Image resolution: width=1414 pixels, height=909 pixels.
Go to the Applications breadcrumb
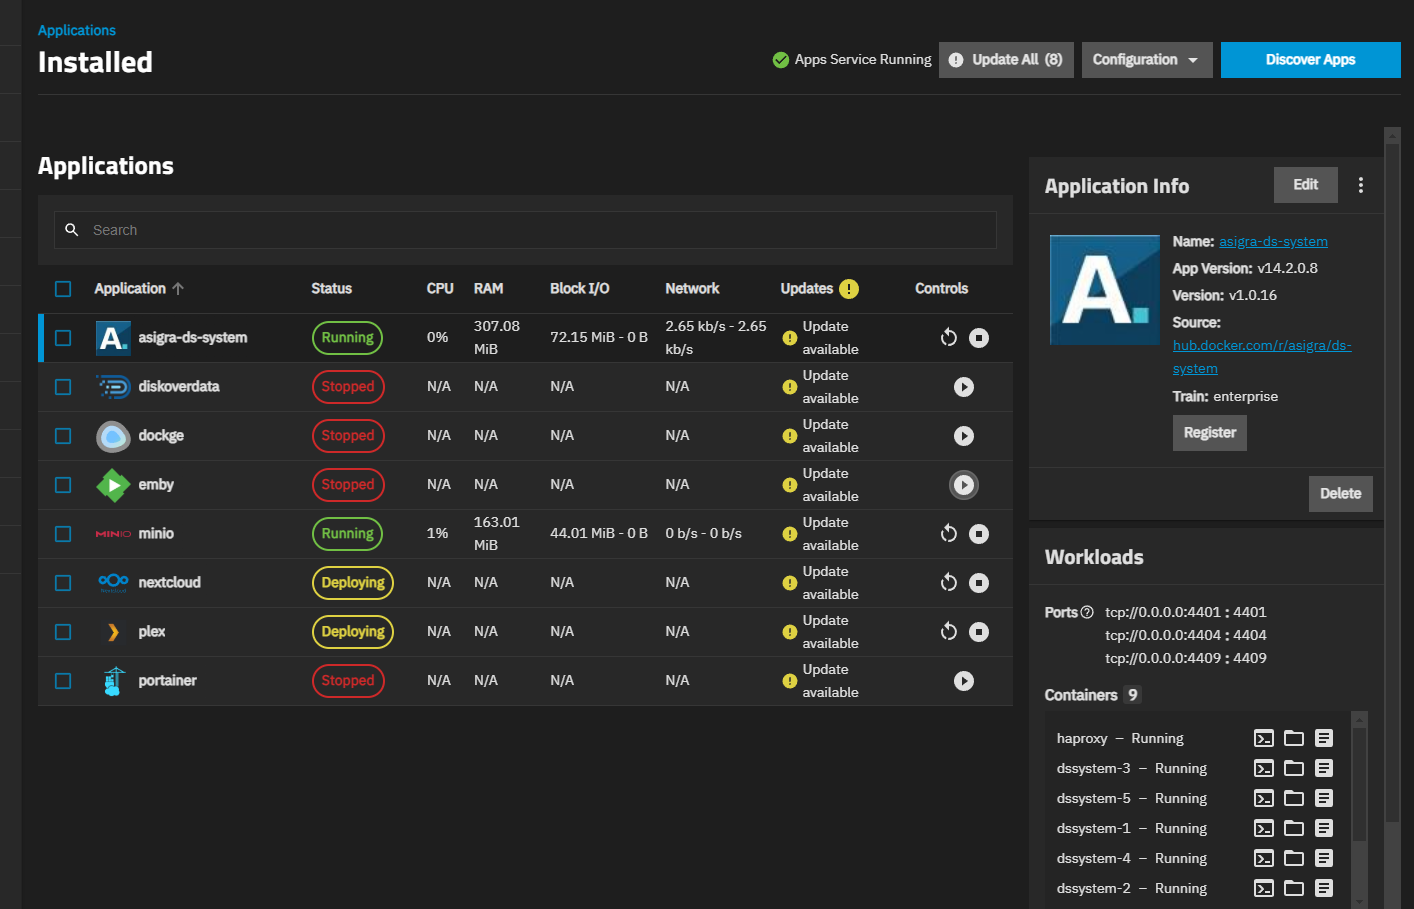pos(77,30)
